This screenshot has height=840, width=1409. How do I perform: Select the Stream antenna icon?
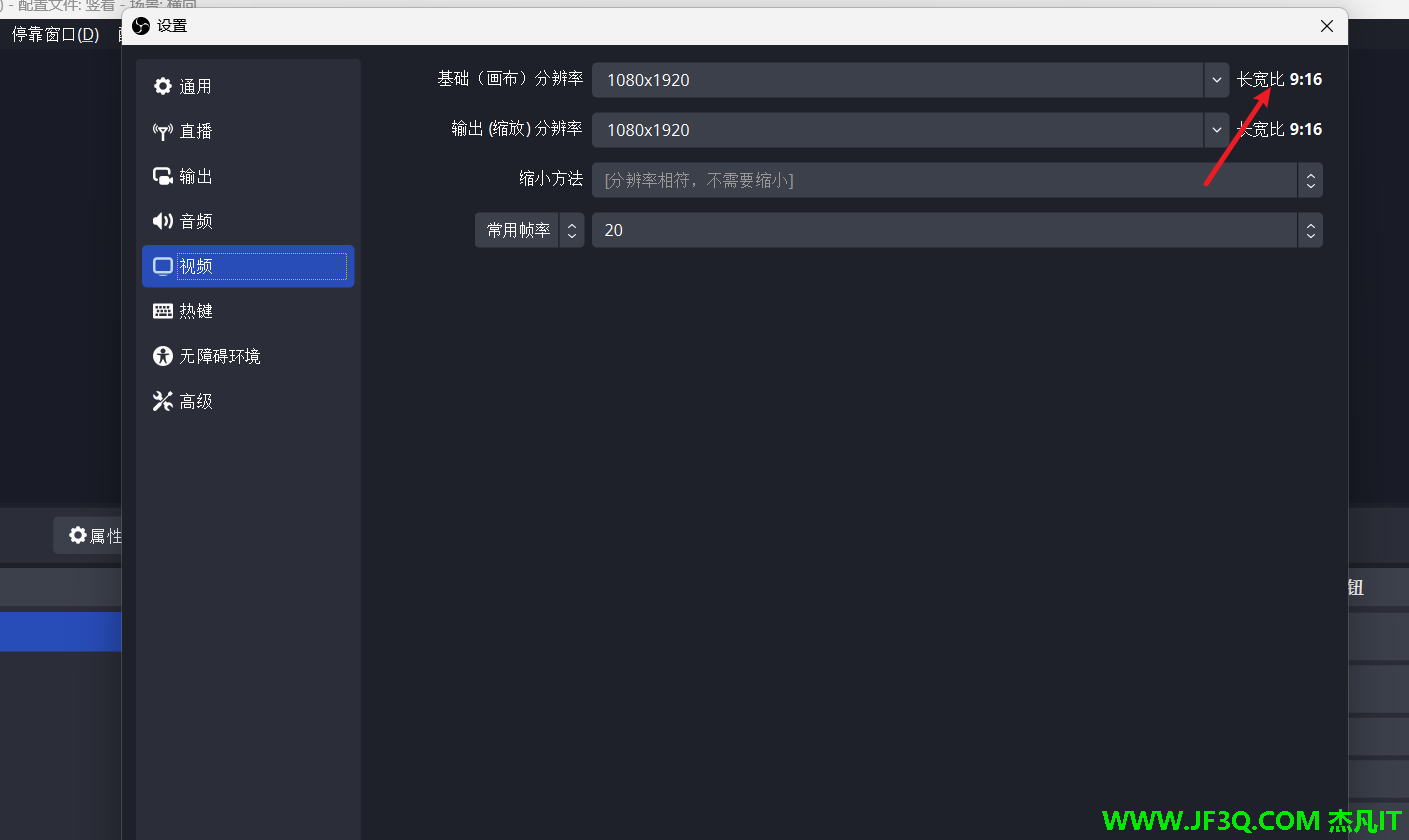pos(163,131)
